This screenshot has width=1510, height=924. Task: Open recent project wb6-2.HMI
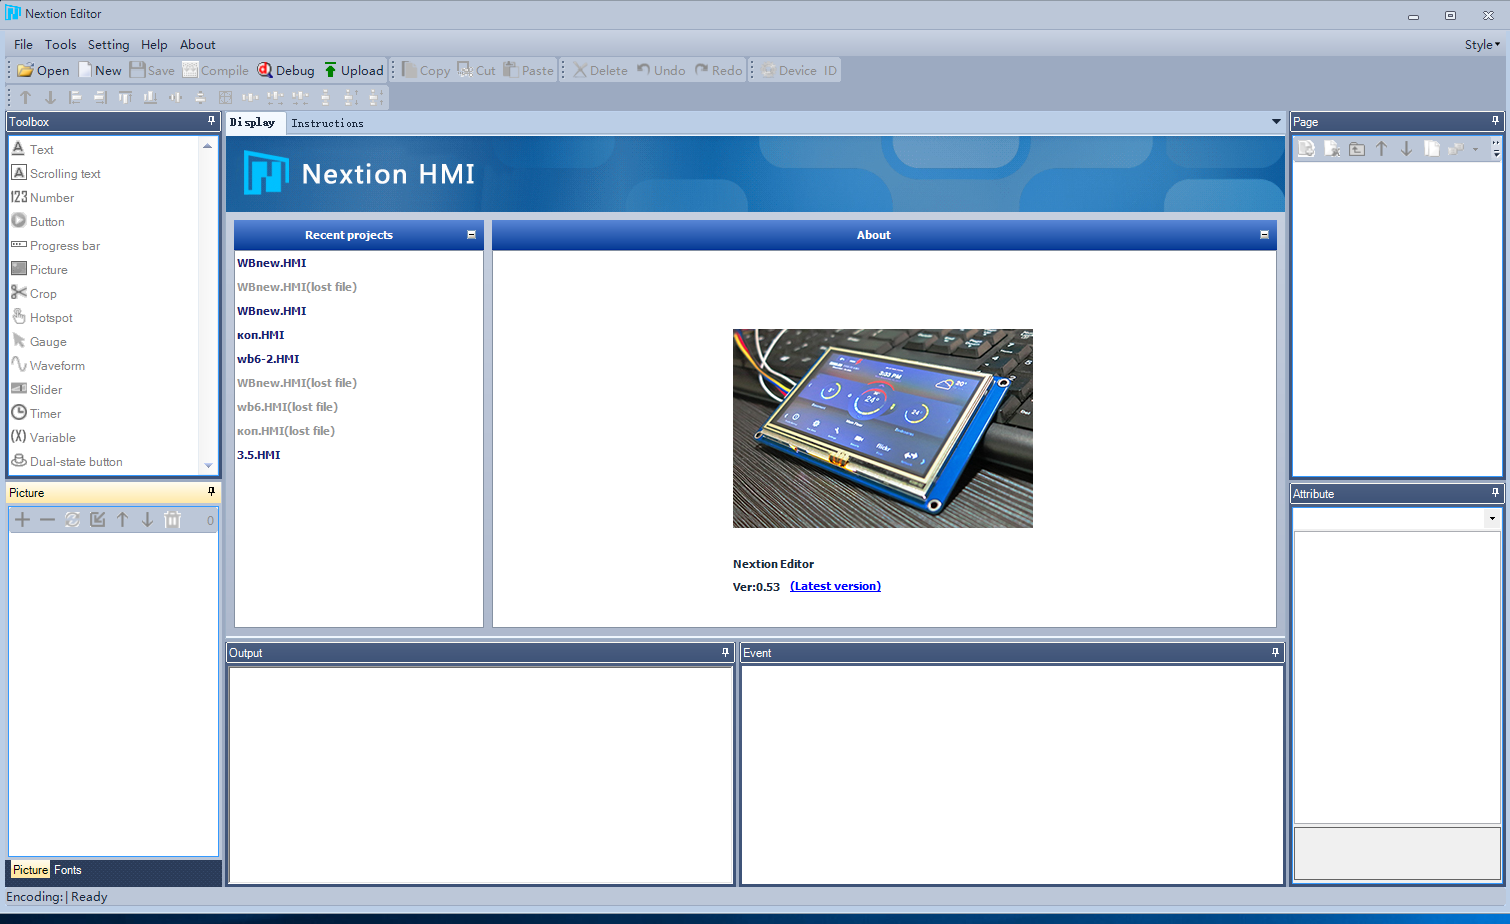268,359
